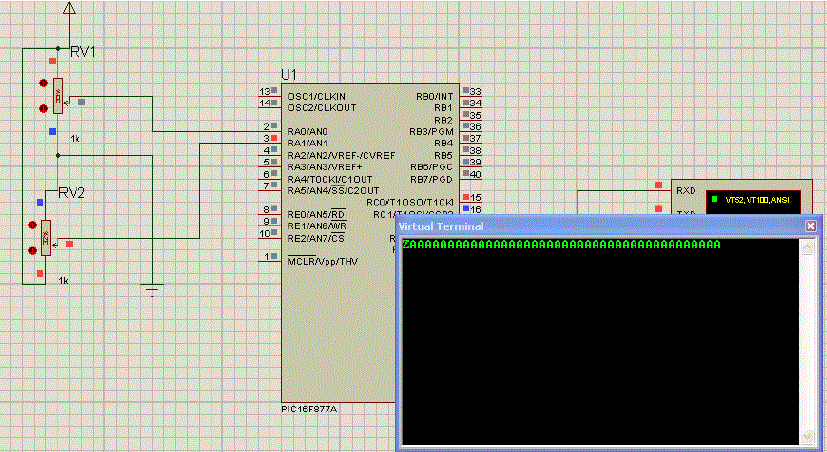Click the upper red adjust dot on RV1
This screenshot has height=452, width=827.
tap(43, 84)
